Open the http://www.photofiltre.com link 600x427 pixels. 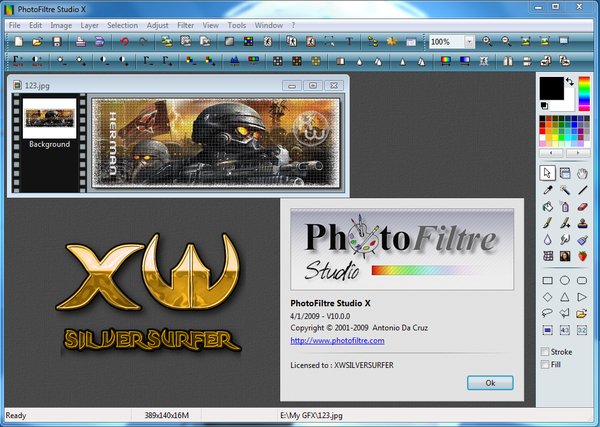(337, 341)
